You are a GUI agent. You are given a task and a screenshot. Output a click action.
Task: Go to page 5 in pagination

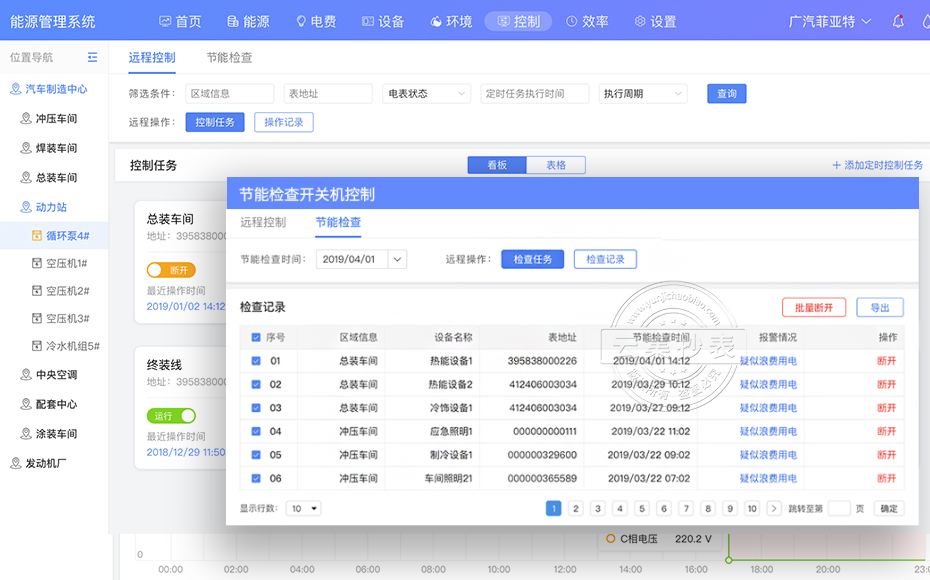[x=642, y=509]
